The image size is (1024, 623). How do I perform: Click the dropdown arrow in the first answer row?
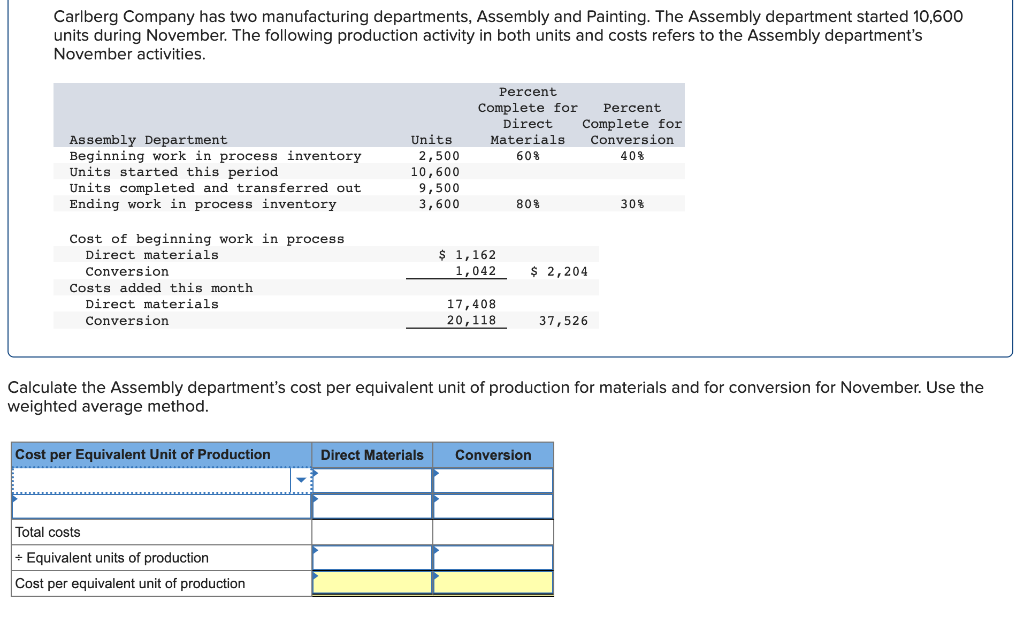click(300, 479)
